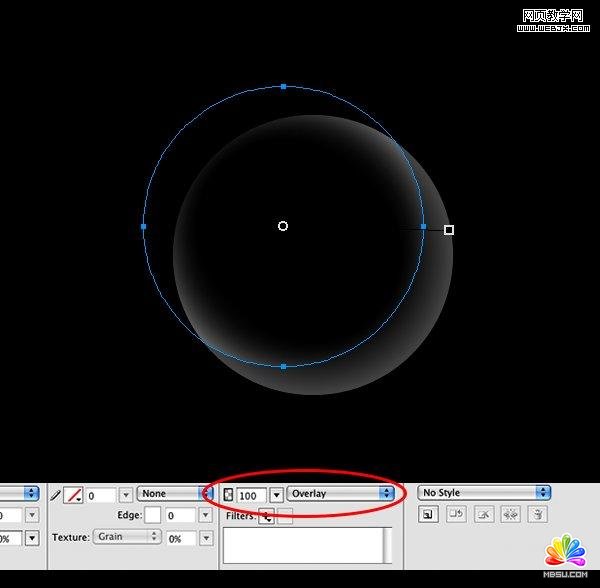600x588 pixels.
Task: Open the stroke color swatch
Action: [x=73, y=494]
